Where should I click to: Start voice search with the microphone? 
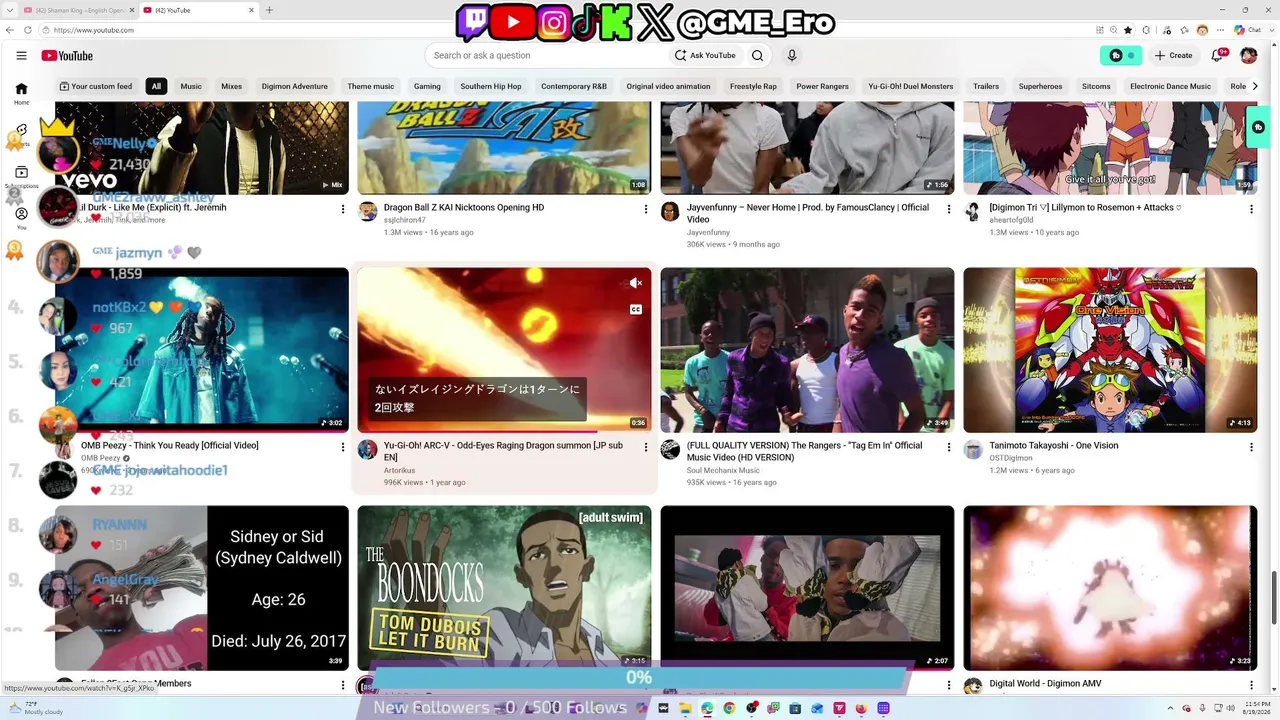792,56
